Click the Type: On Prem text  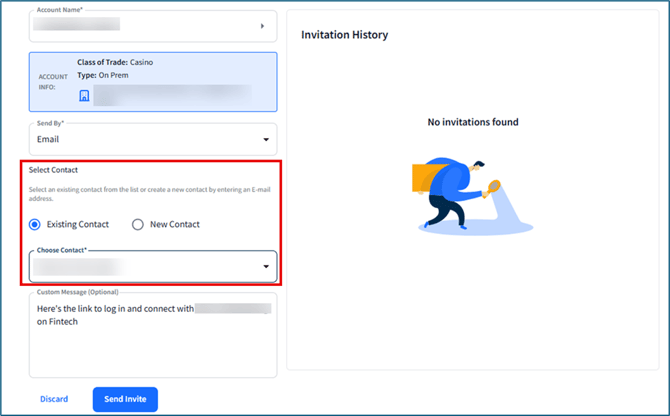click(x=101, y=76)
